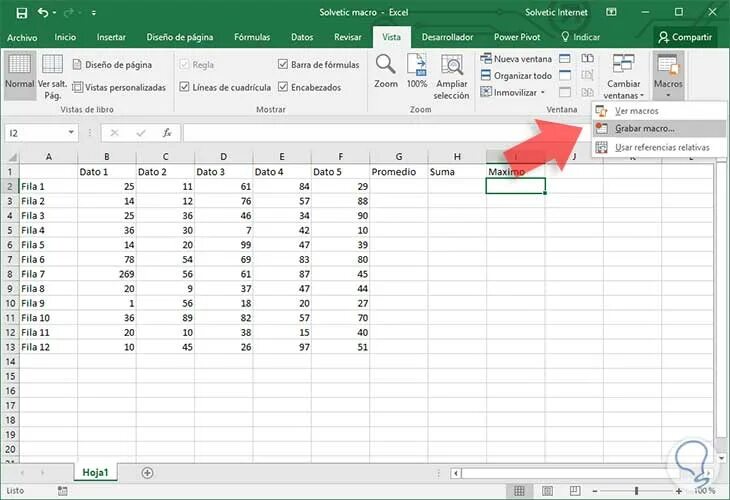The image size is (730, 500).
Task: Click the Indicar lightbulb search box
Action: tap(580, 37)
